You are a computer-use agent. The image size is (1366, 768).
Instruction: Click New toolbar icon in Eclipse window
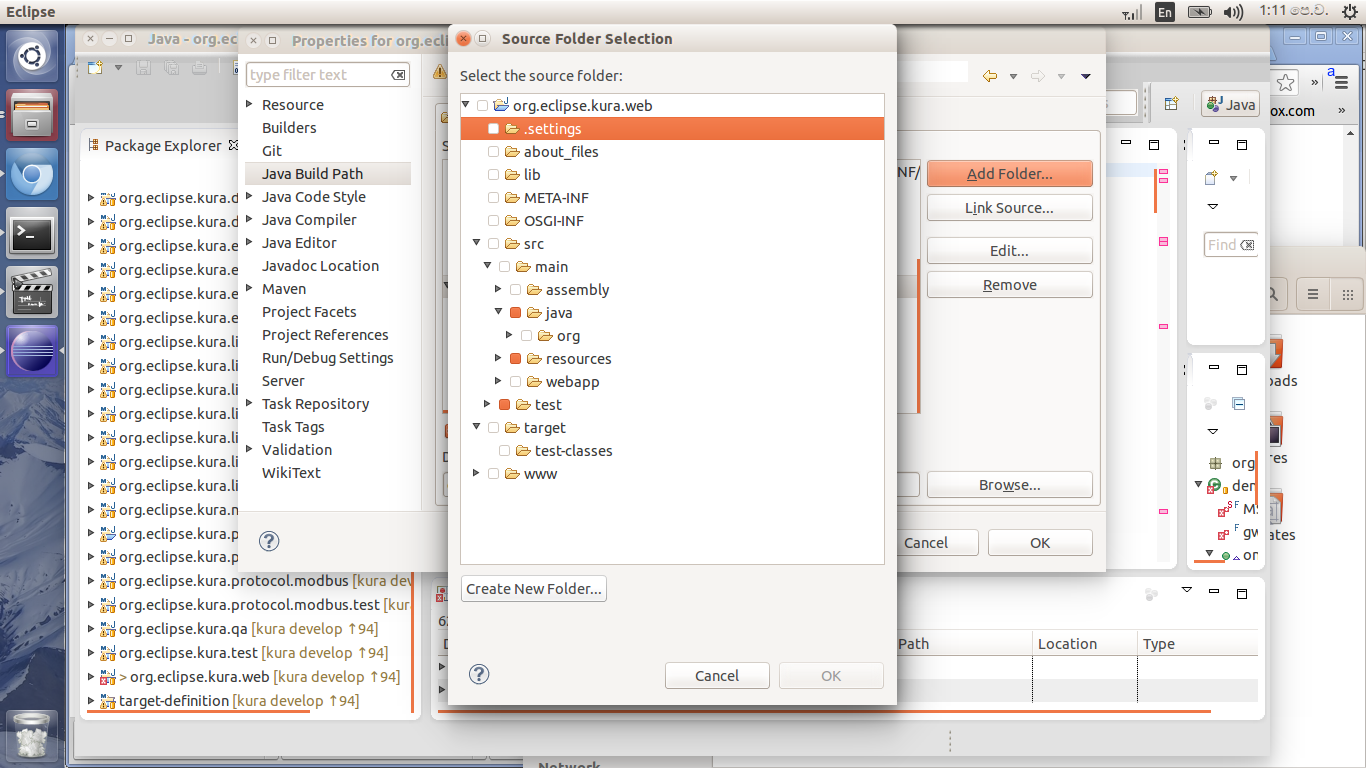tap(95, 67)
